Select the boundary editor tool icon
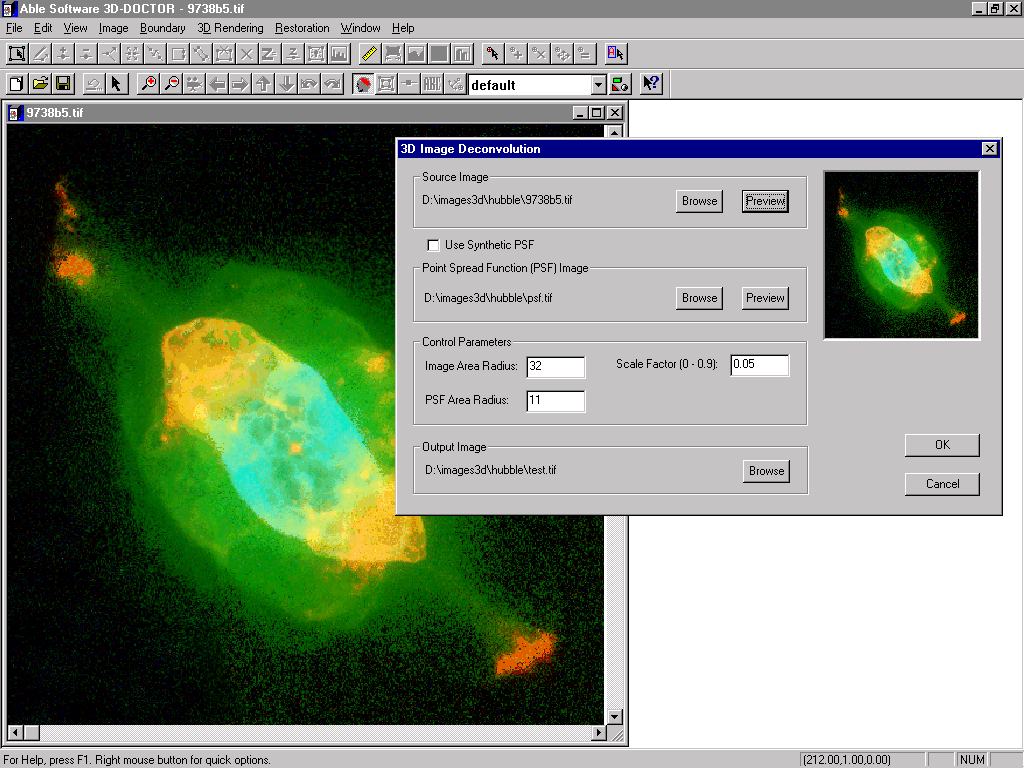The height and width of the screenshot is (768, 1024). coord(17,54)
